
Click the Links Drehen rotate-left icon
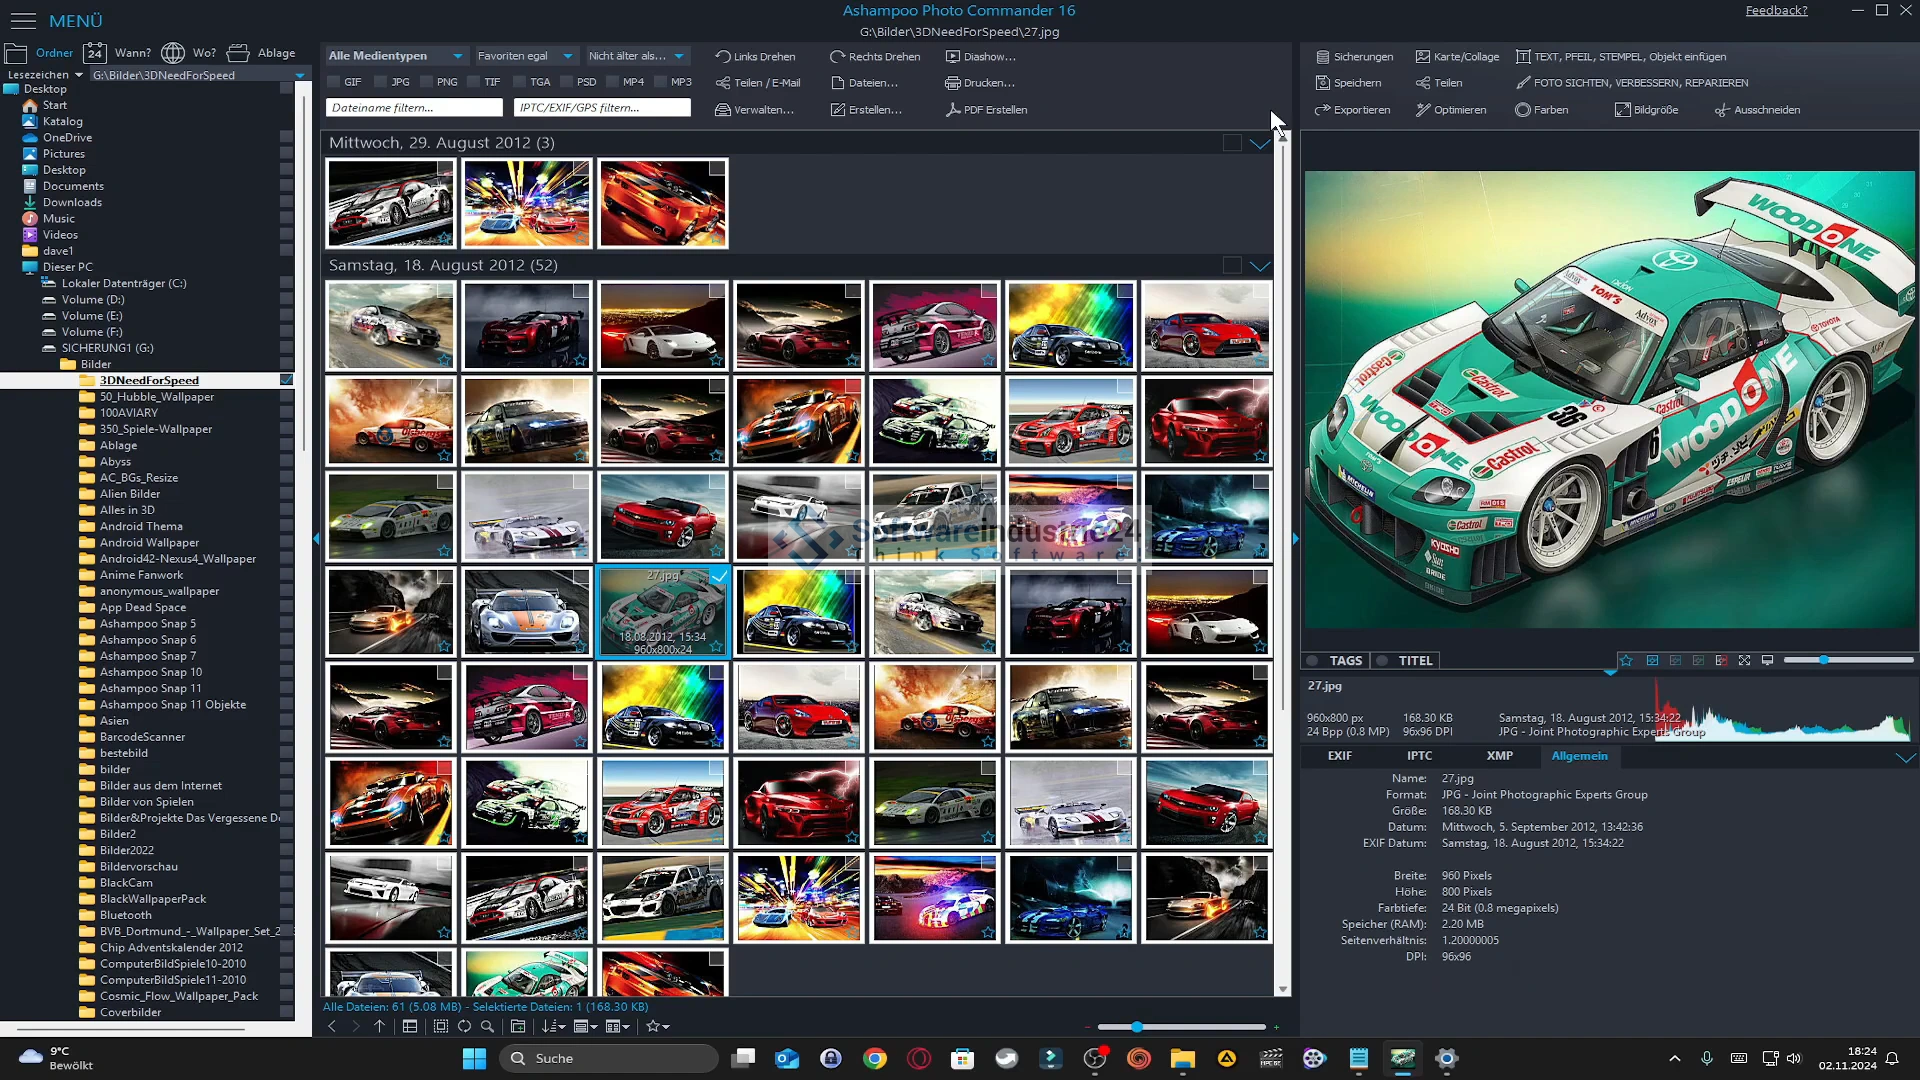coord(722,57)
